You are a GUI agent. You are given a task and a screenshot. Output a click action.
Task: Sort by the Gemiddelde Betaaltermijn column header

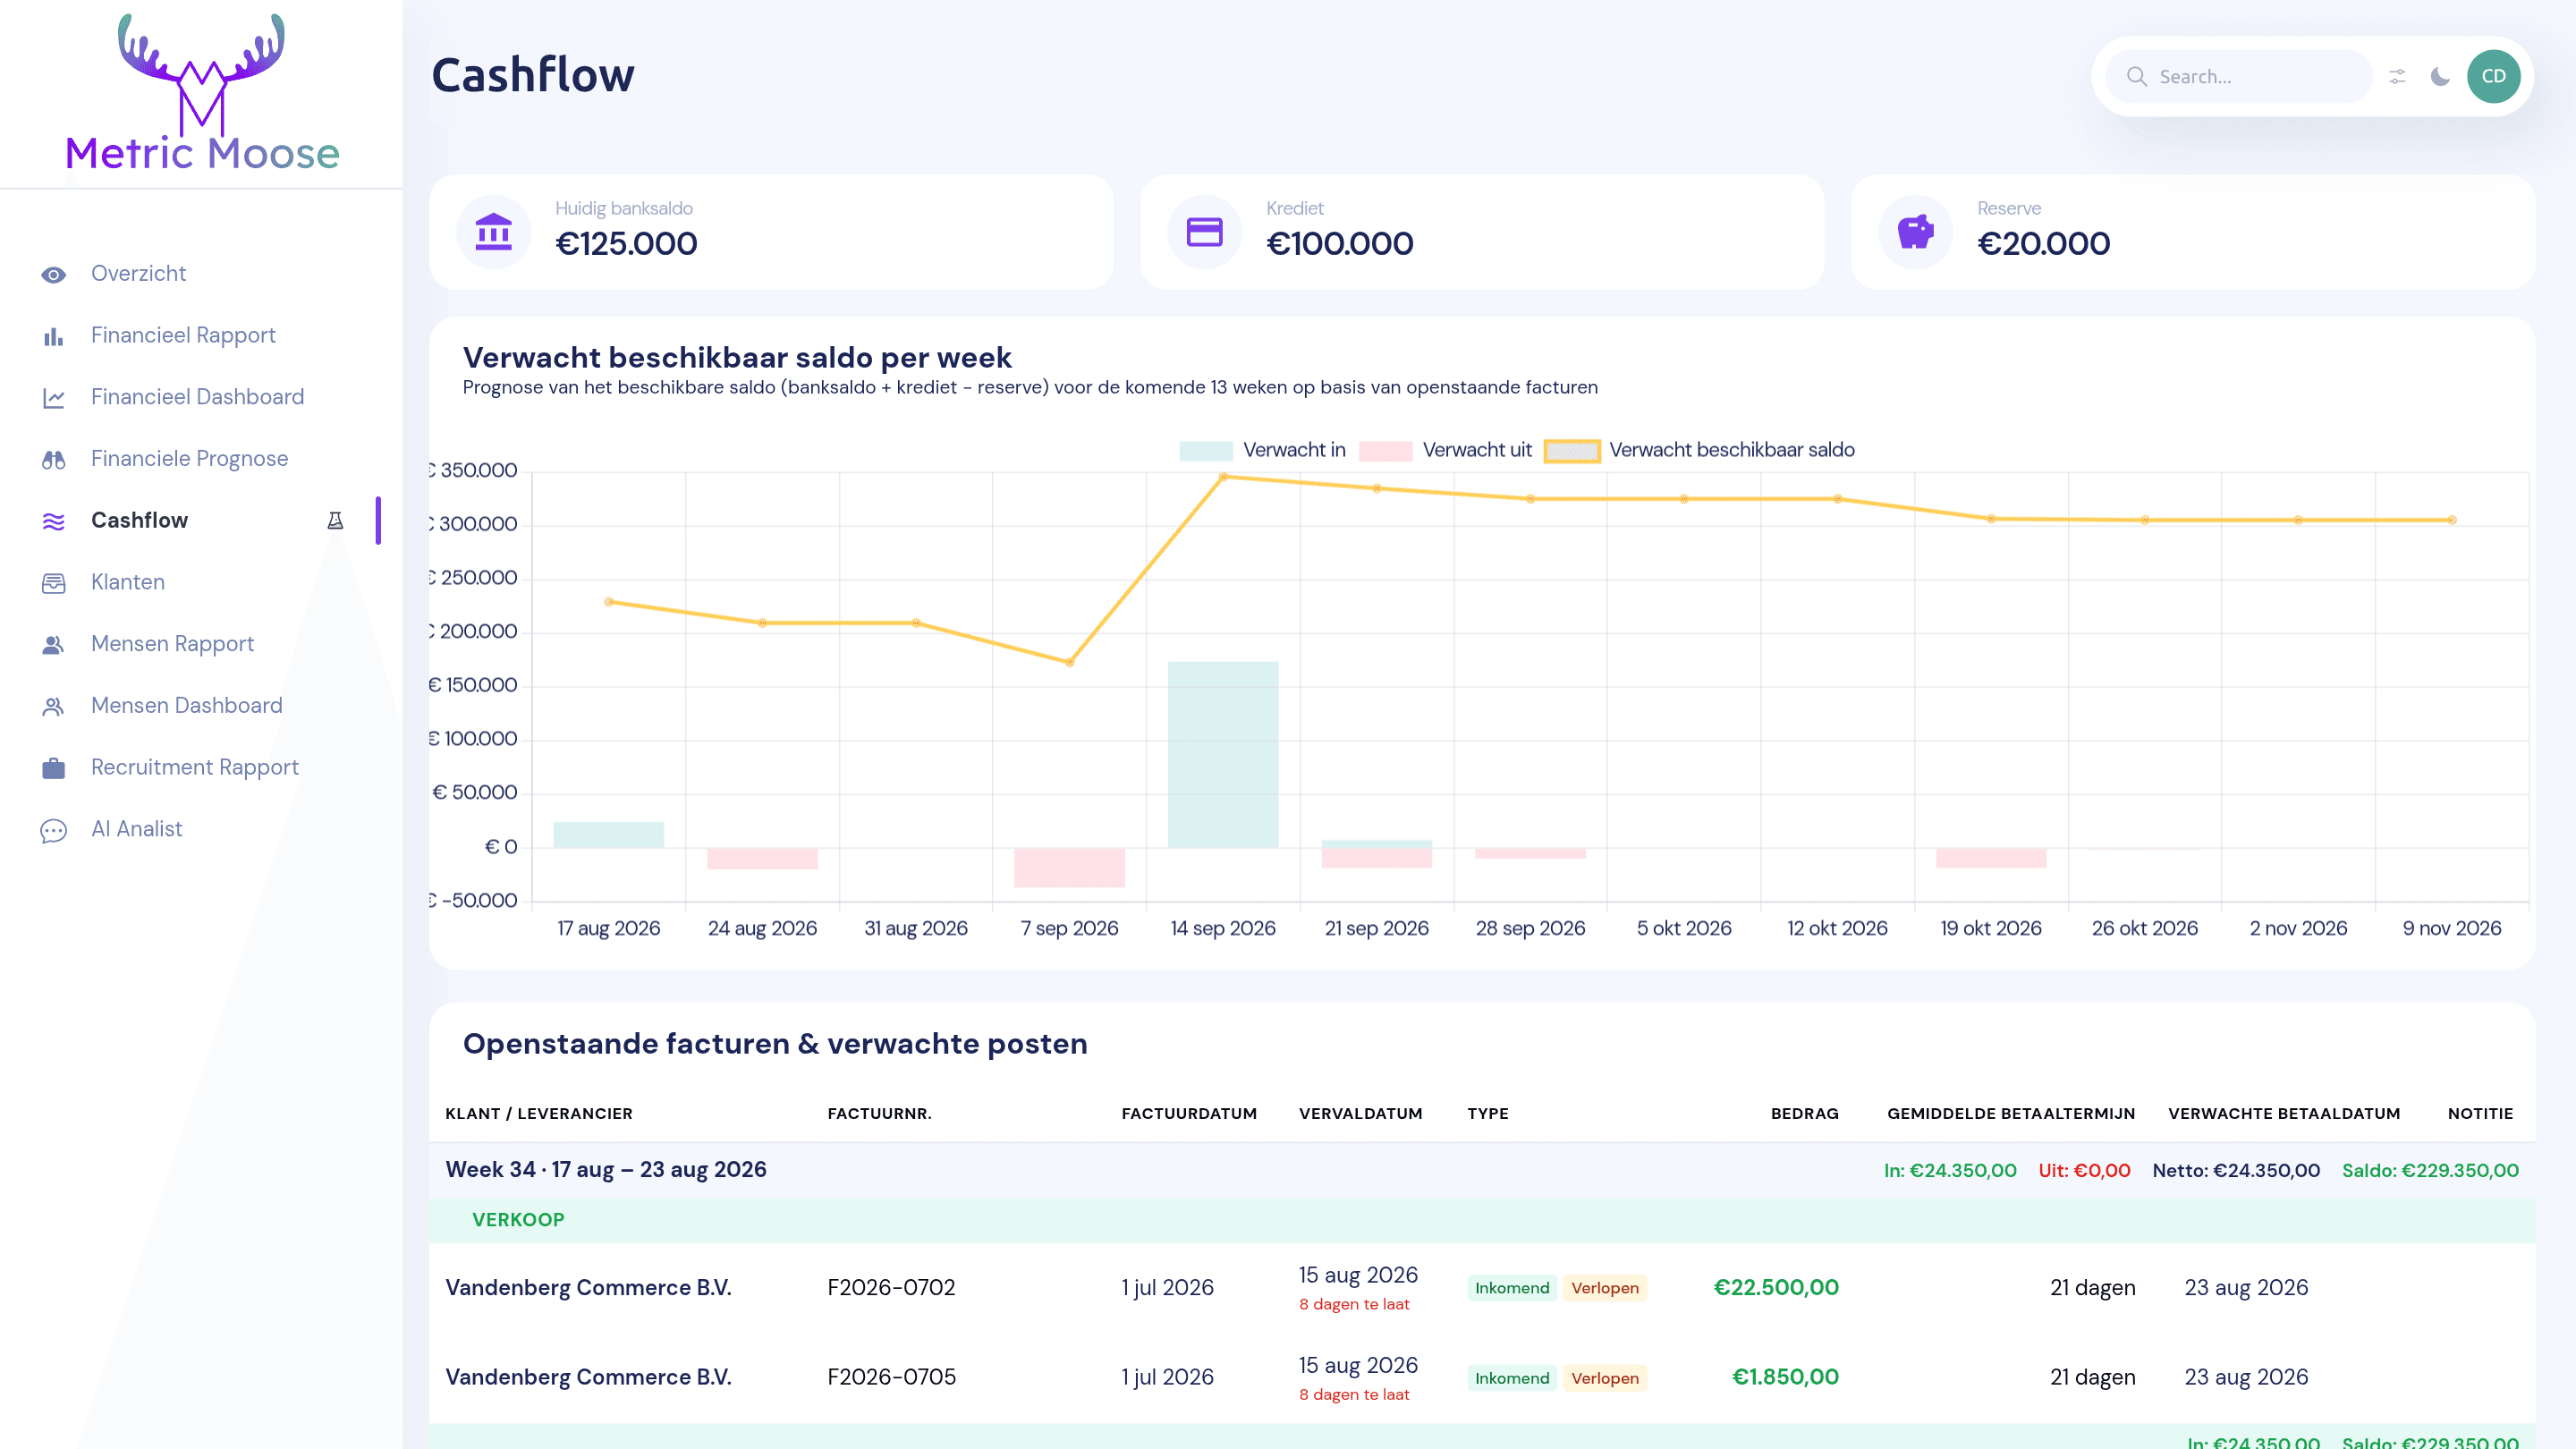click(x=2011, y=1114)
